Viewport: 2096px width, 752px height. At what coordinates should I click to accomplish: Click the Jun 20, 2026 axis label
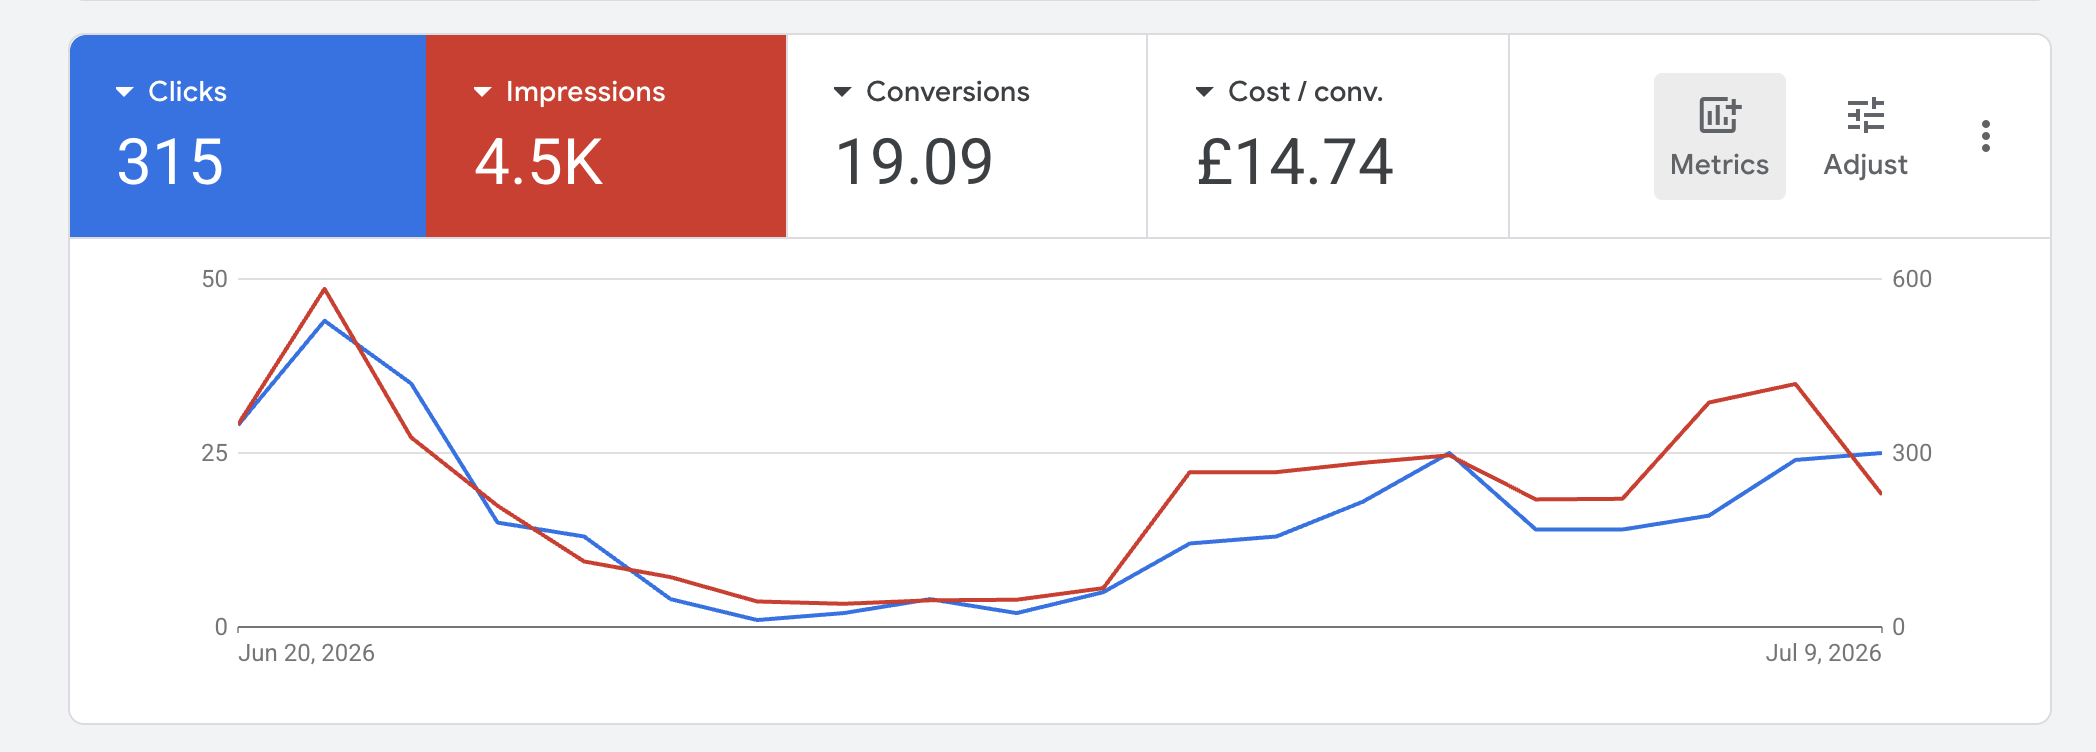point(306,653)
